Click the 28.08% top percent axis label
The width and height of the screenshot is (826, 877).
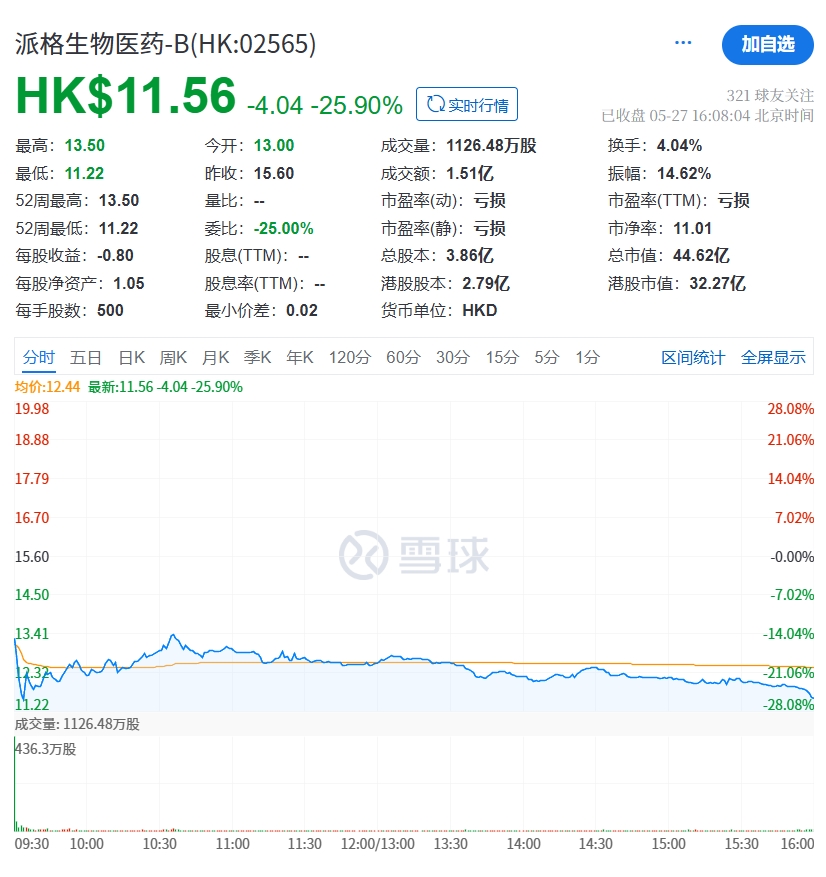pyautogui.click(x=790, y=409)
